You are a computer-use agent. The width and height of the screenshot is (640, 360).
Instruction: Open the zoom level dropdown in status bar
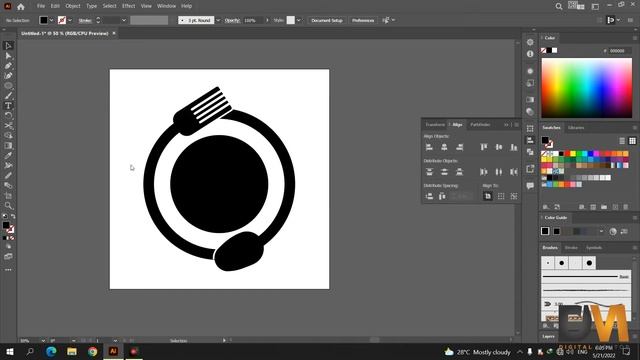[x=43, y=340]
